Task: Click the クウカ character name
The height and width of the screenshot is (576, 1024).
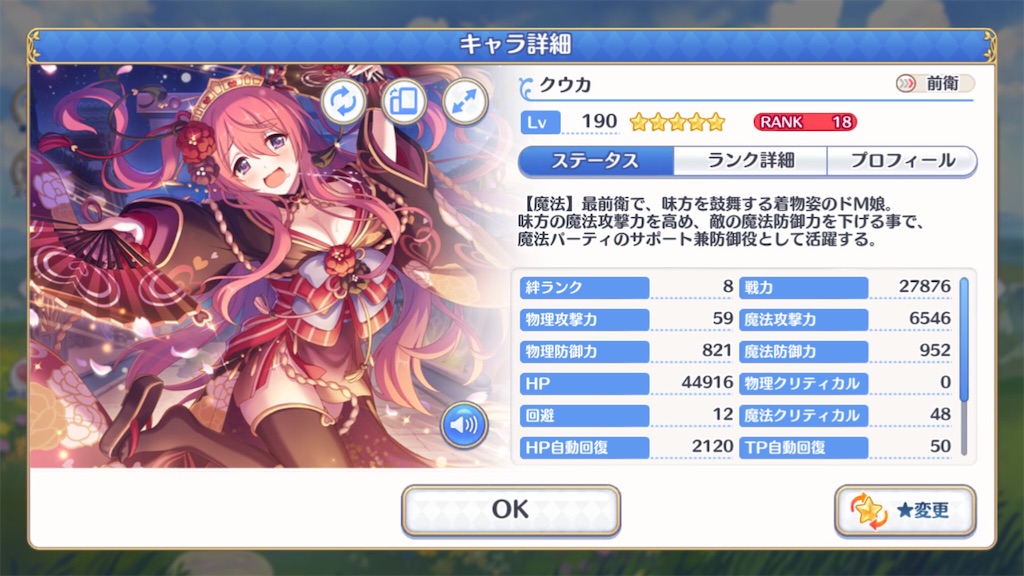Action: (x=566, y=85)
